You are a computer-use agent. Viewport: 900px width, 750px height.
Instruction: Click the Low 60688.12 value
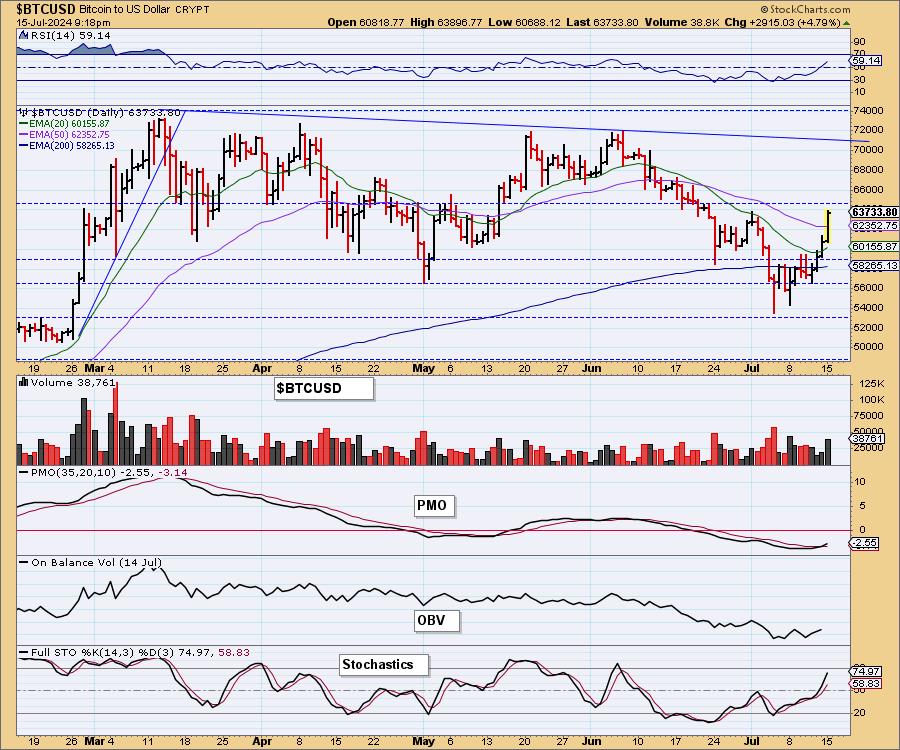524,22
